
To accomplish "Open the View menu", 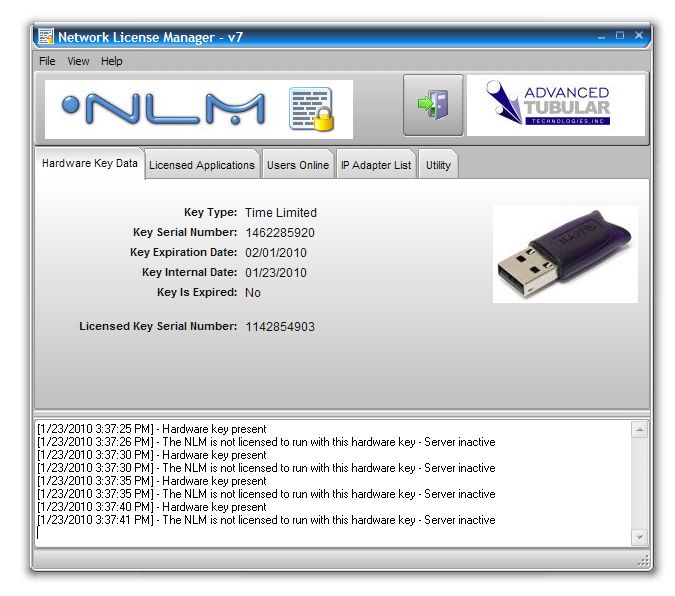I will click(x=78, y=61).
